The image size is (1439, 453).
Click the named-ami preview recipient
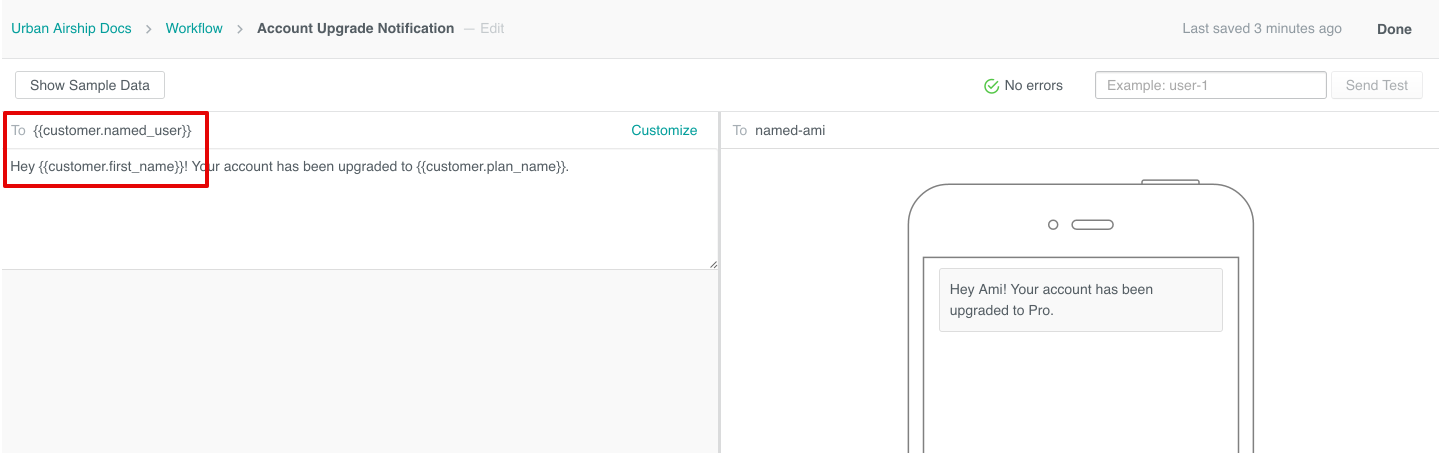tap(789, 130)
